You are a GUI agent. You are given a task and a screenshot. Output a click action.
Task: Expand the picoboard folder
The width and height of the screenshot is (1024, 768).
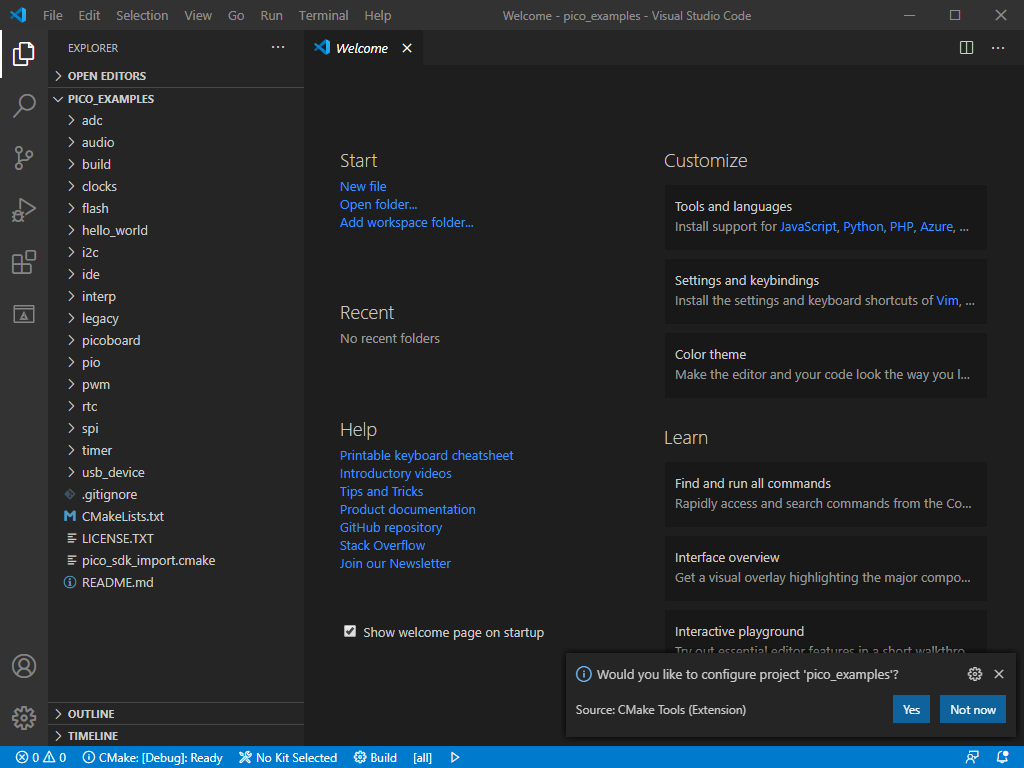[176, 340]
